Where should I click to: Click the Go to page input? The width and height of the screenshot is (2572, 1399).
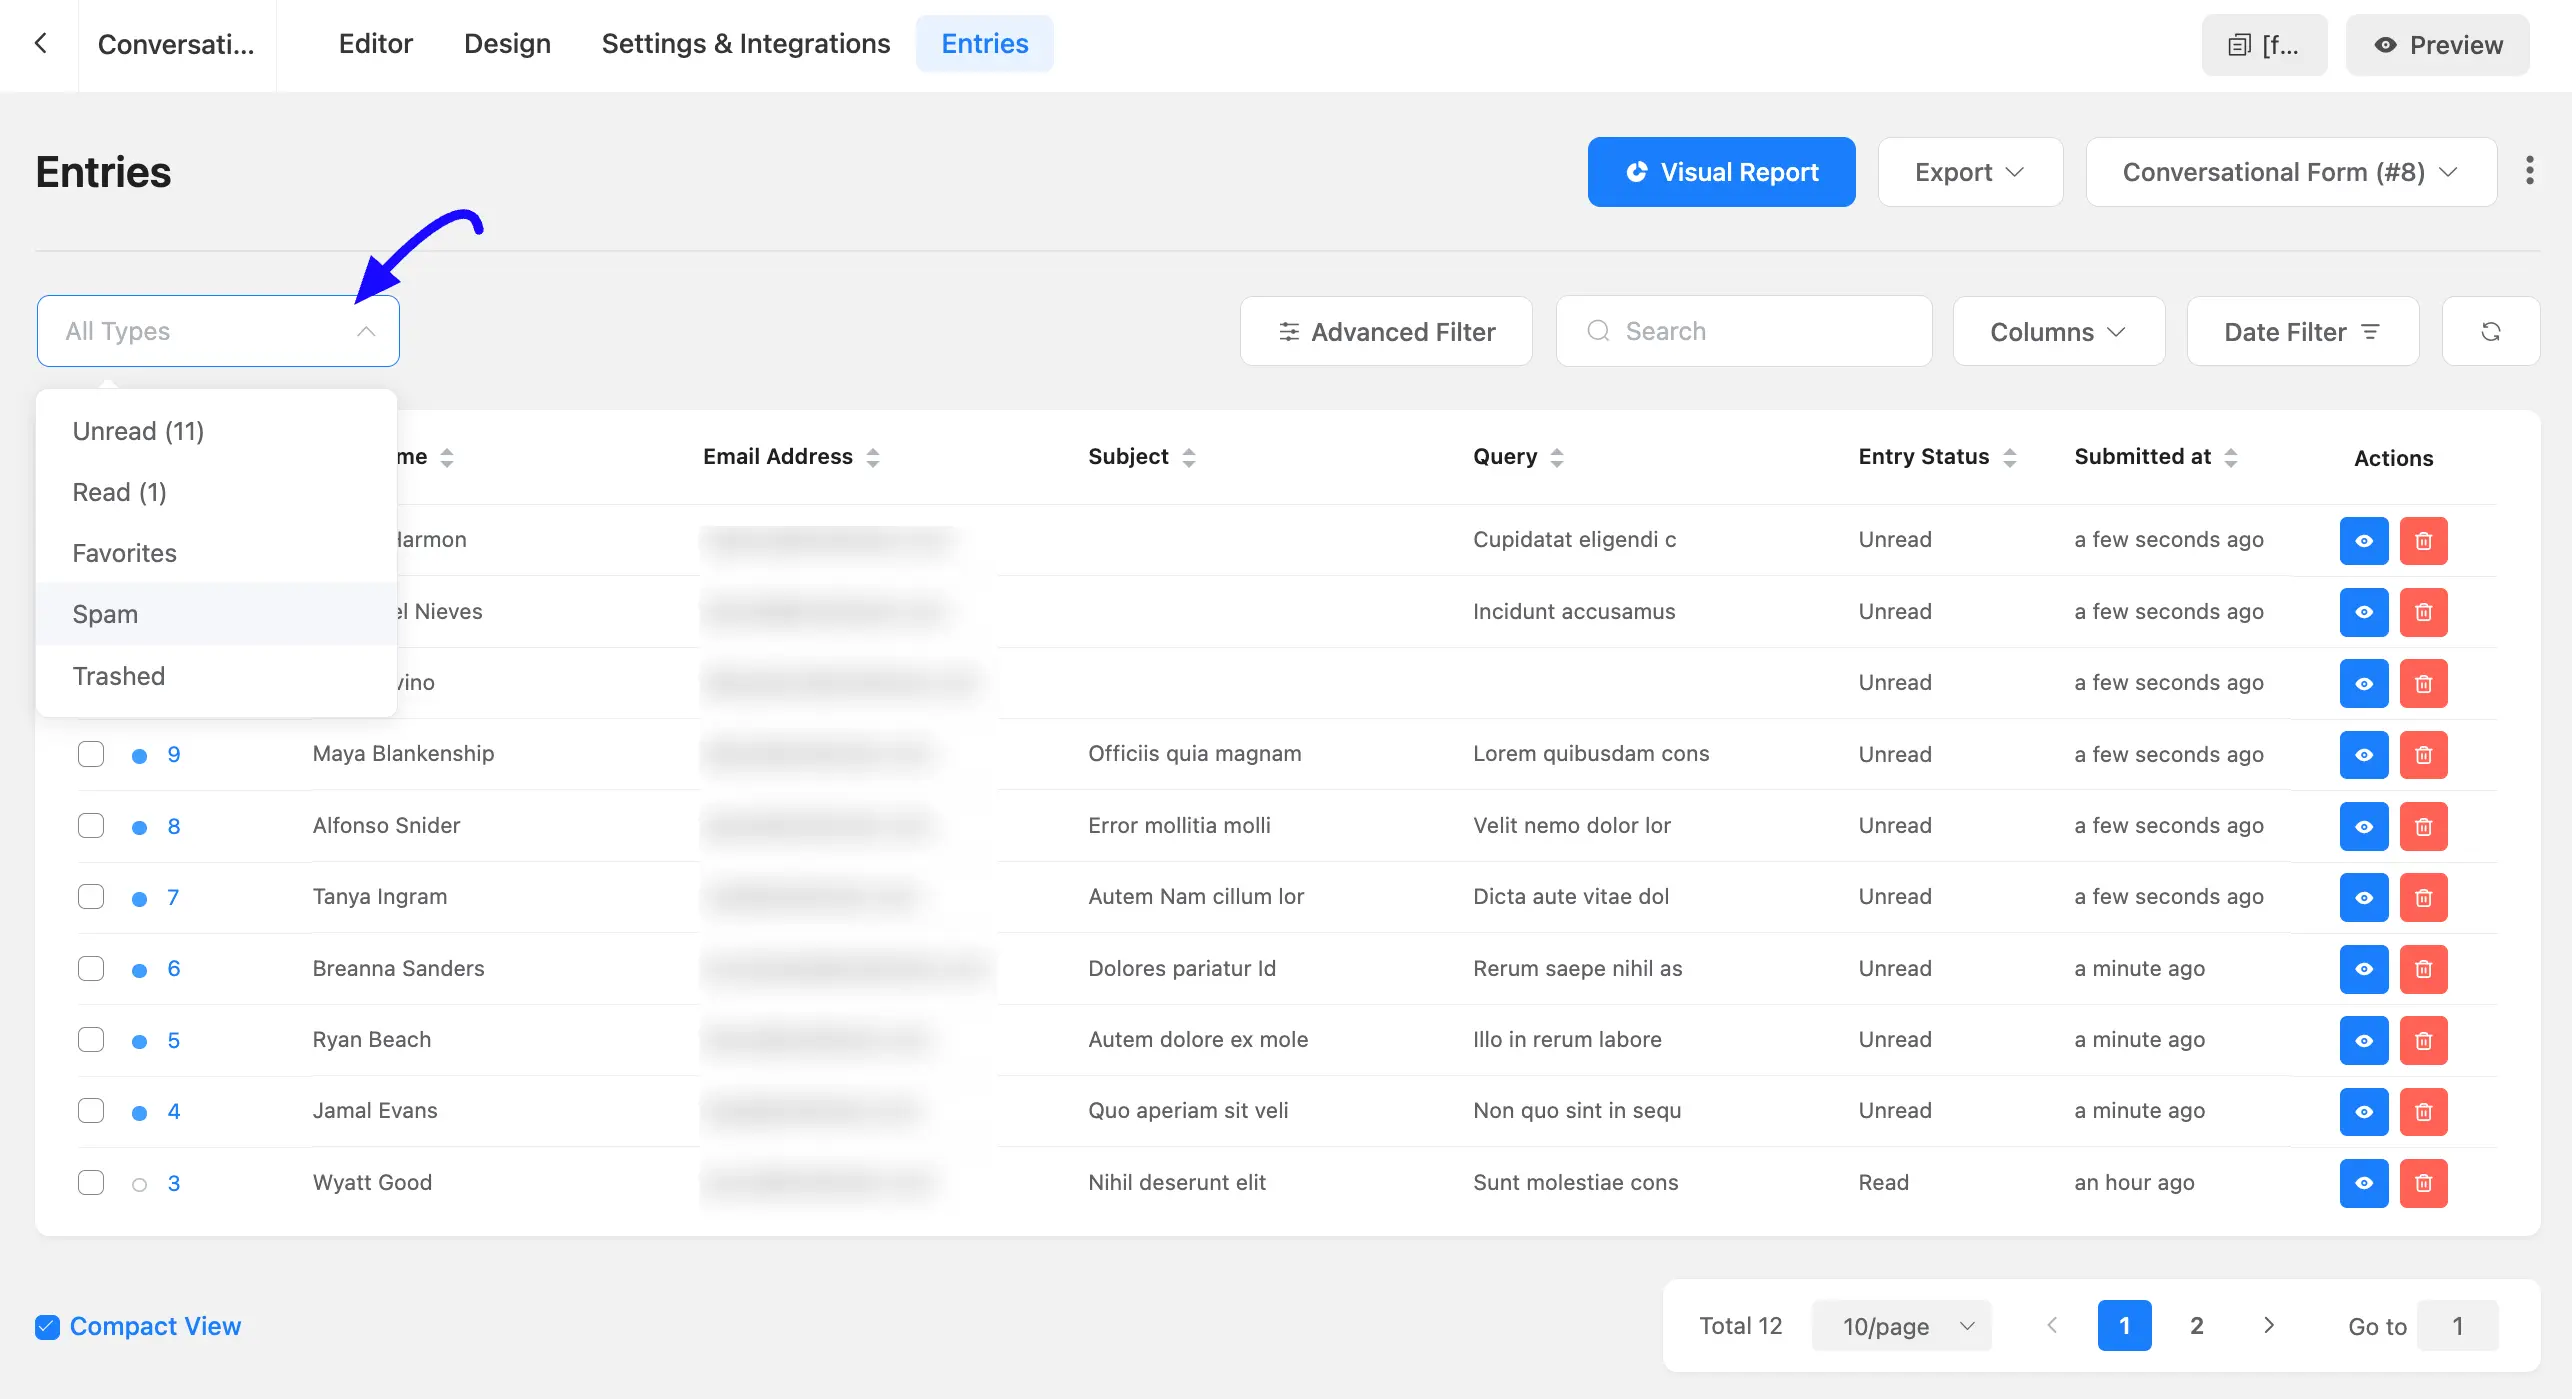click(2457, 1326)
